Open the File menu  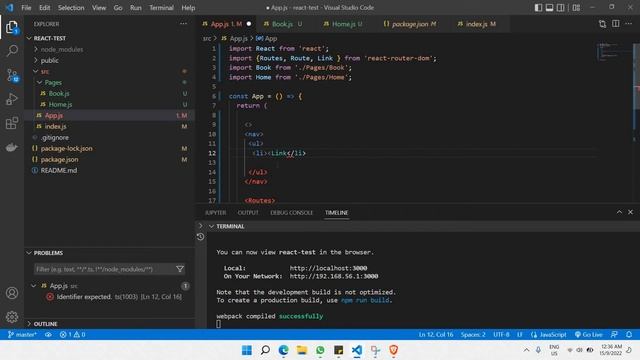pyautogui.click(x=26, y=7)
